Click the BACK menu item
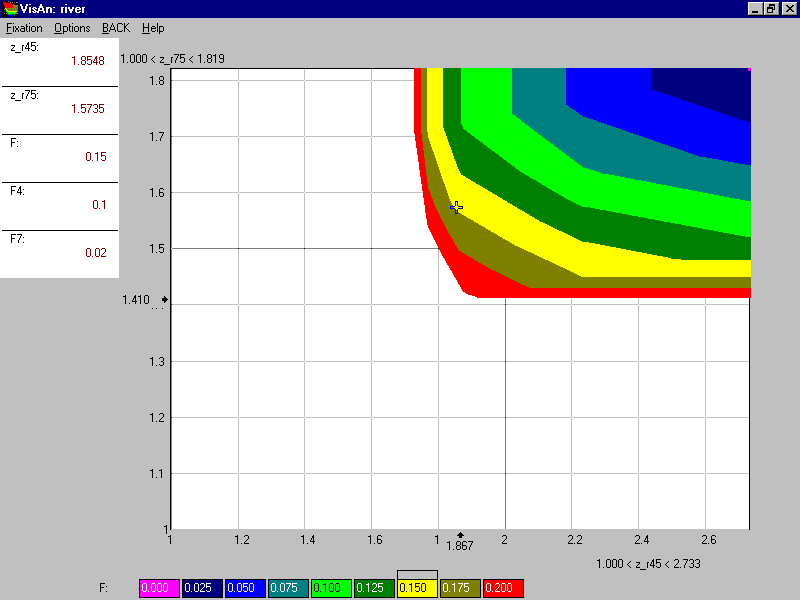Screen dimensions: 800x600 point(116,28)
